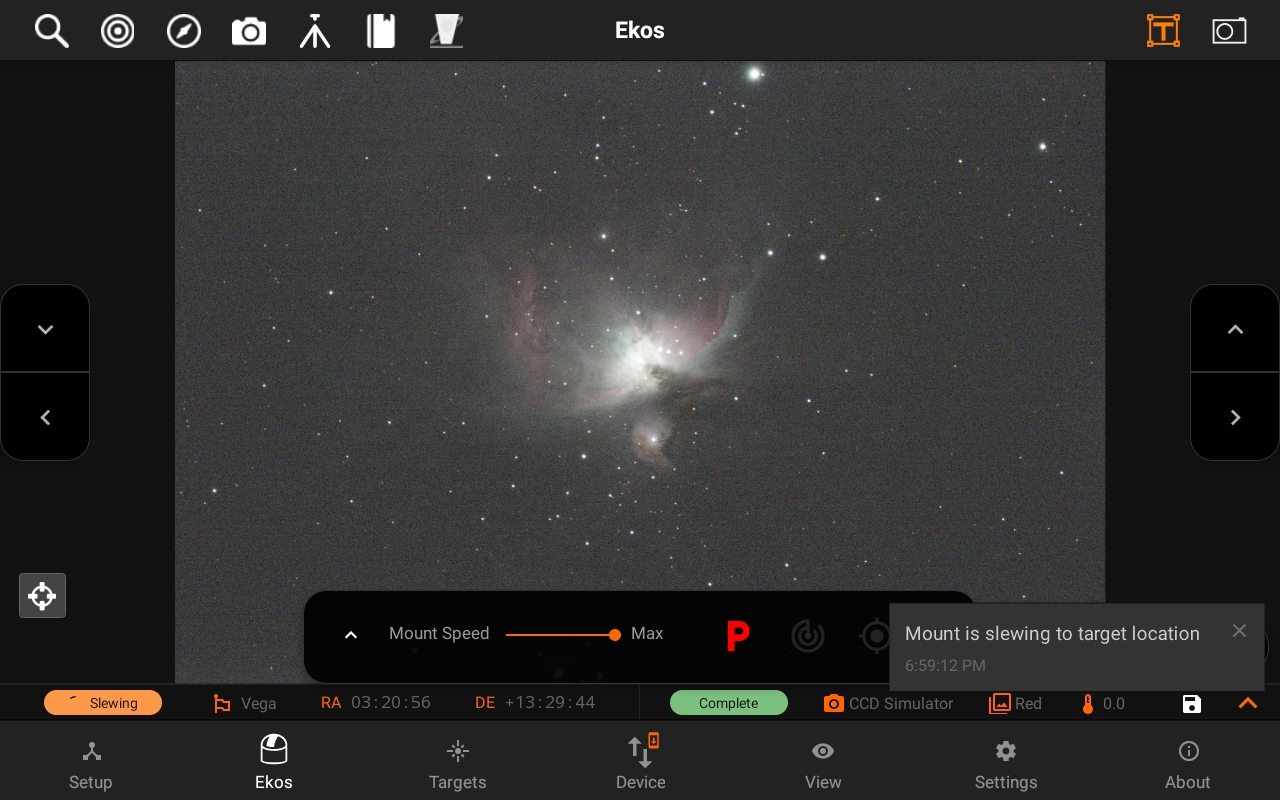Slew mount using the right chevron
Image resolution: width=1280 pixels, height=800 pixels.
[1235, 417]
